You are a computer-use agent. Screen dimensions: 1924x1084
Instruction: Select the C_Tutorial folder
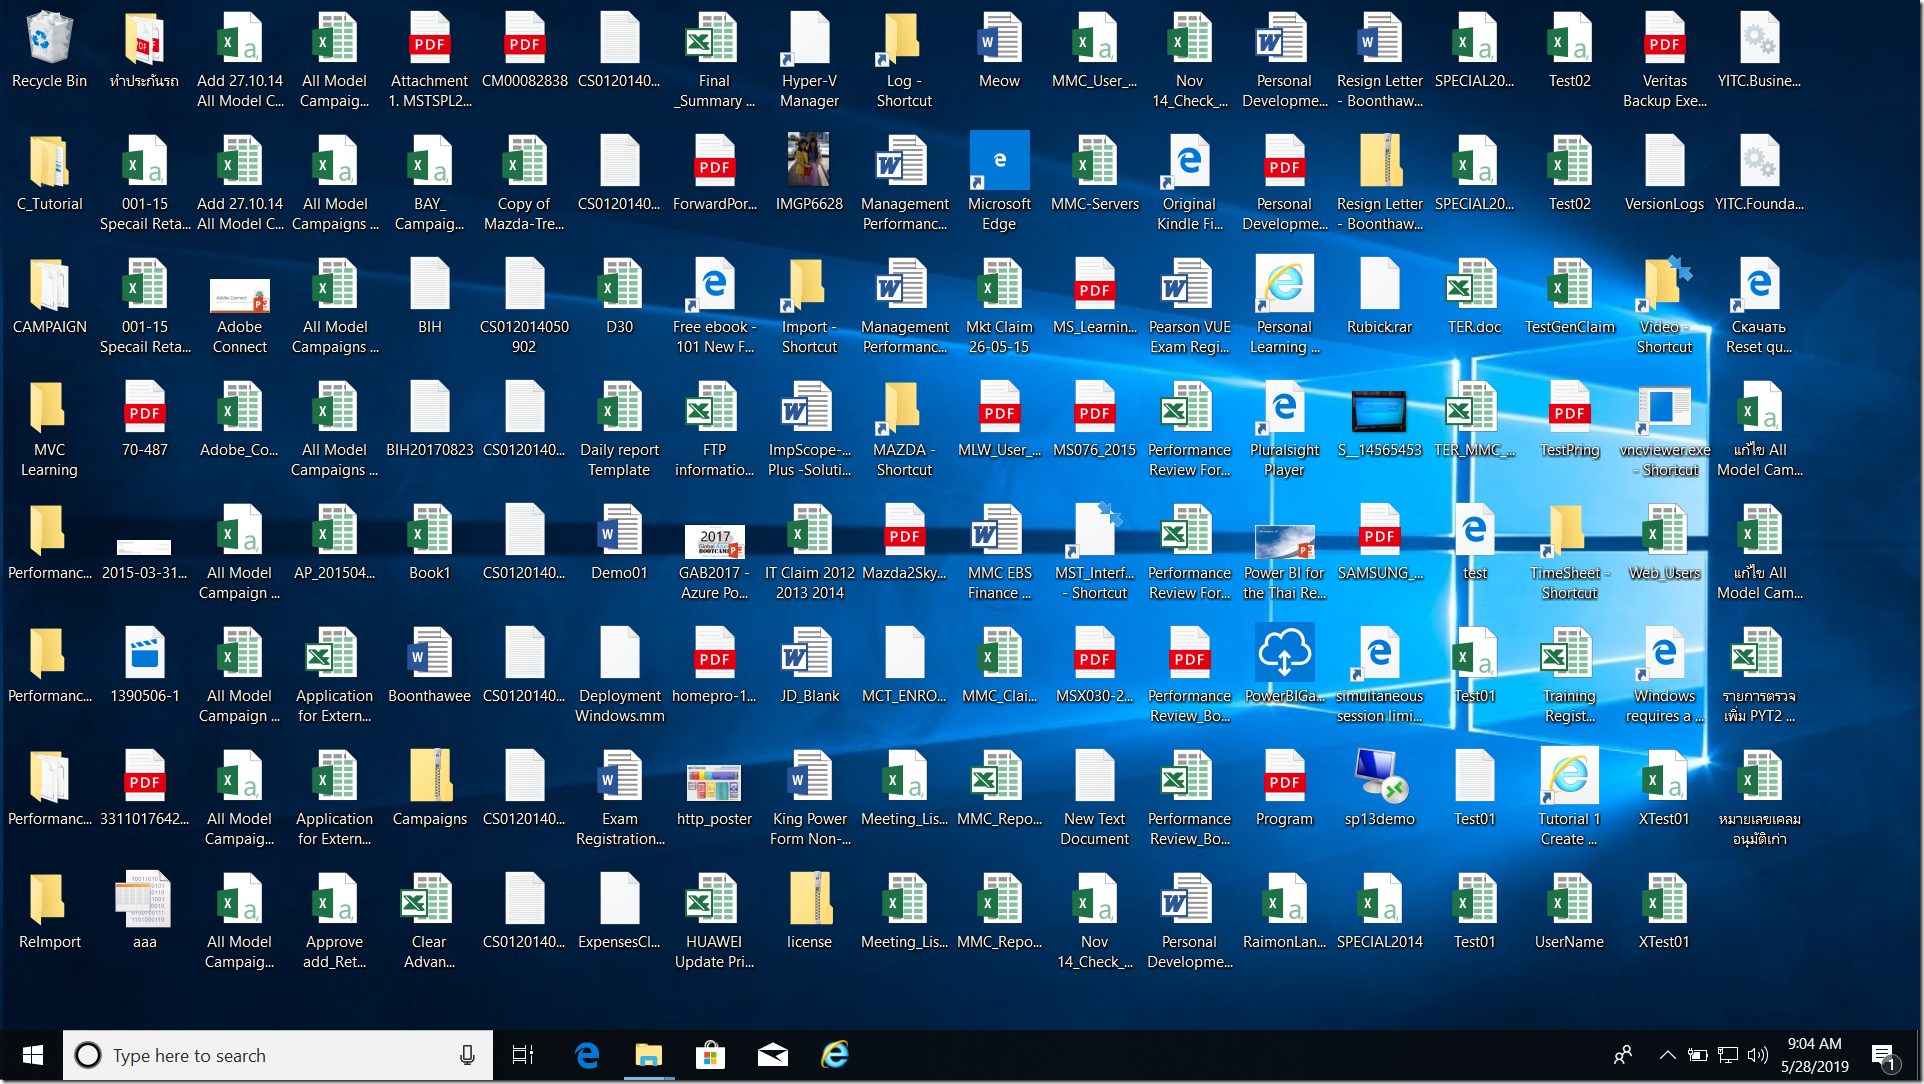49,172
